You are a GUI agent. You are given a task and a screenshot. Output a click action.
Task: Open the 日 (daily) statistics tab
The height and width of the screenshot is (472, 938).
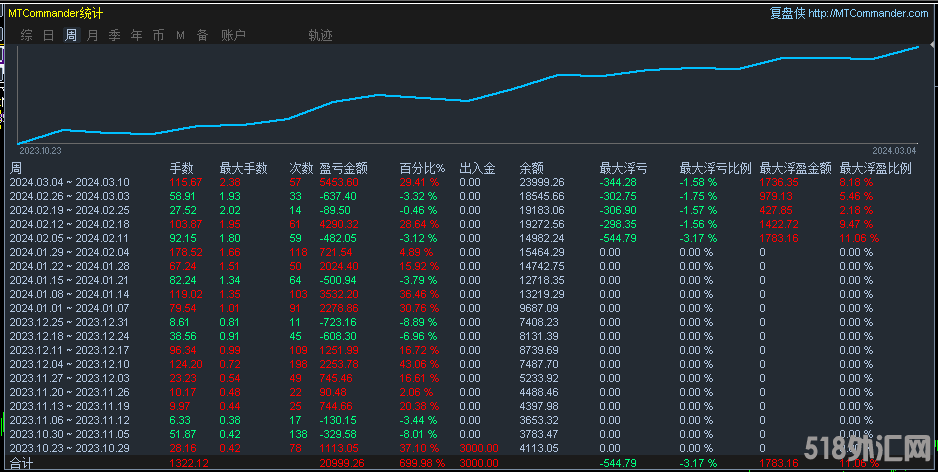tap(49, 35)
